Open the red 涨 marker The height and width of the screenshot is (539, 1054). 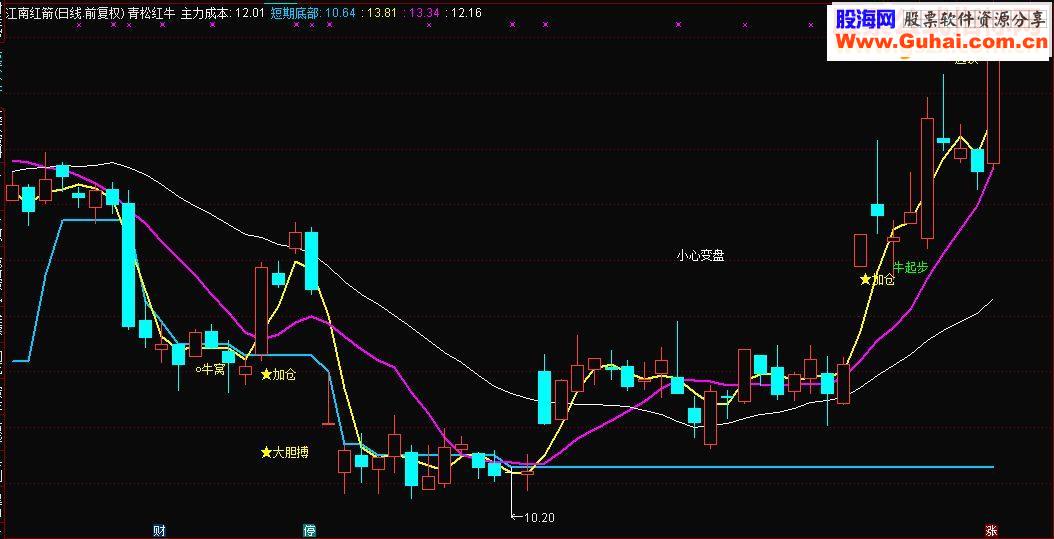(x=991, y=531)
